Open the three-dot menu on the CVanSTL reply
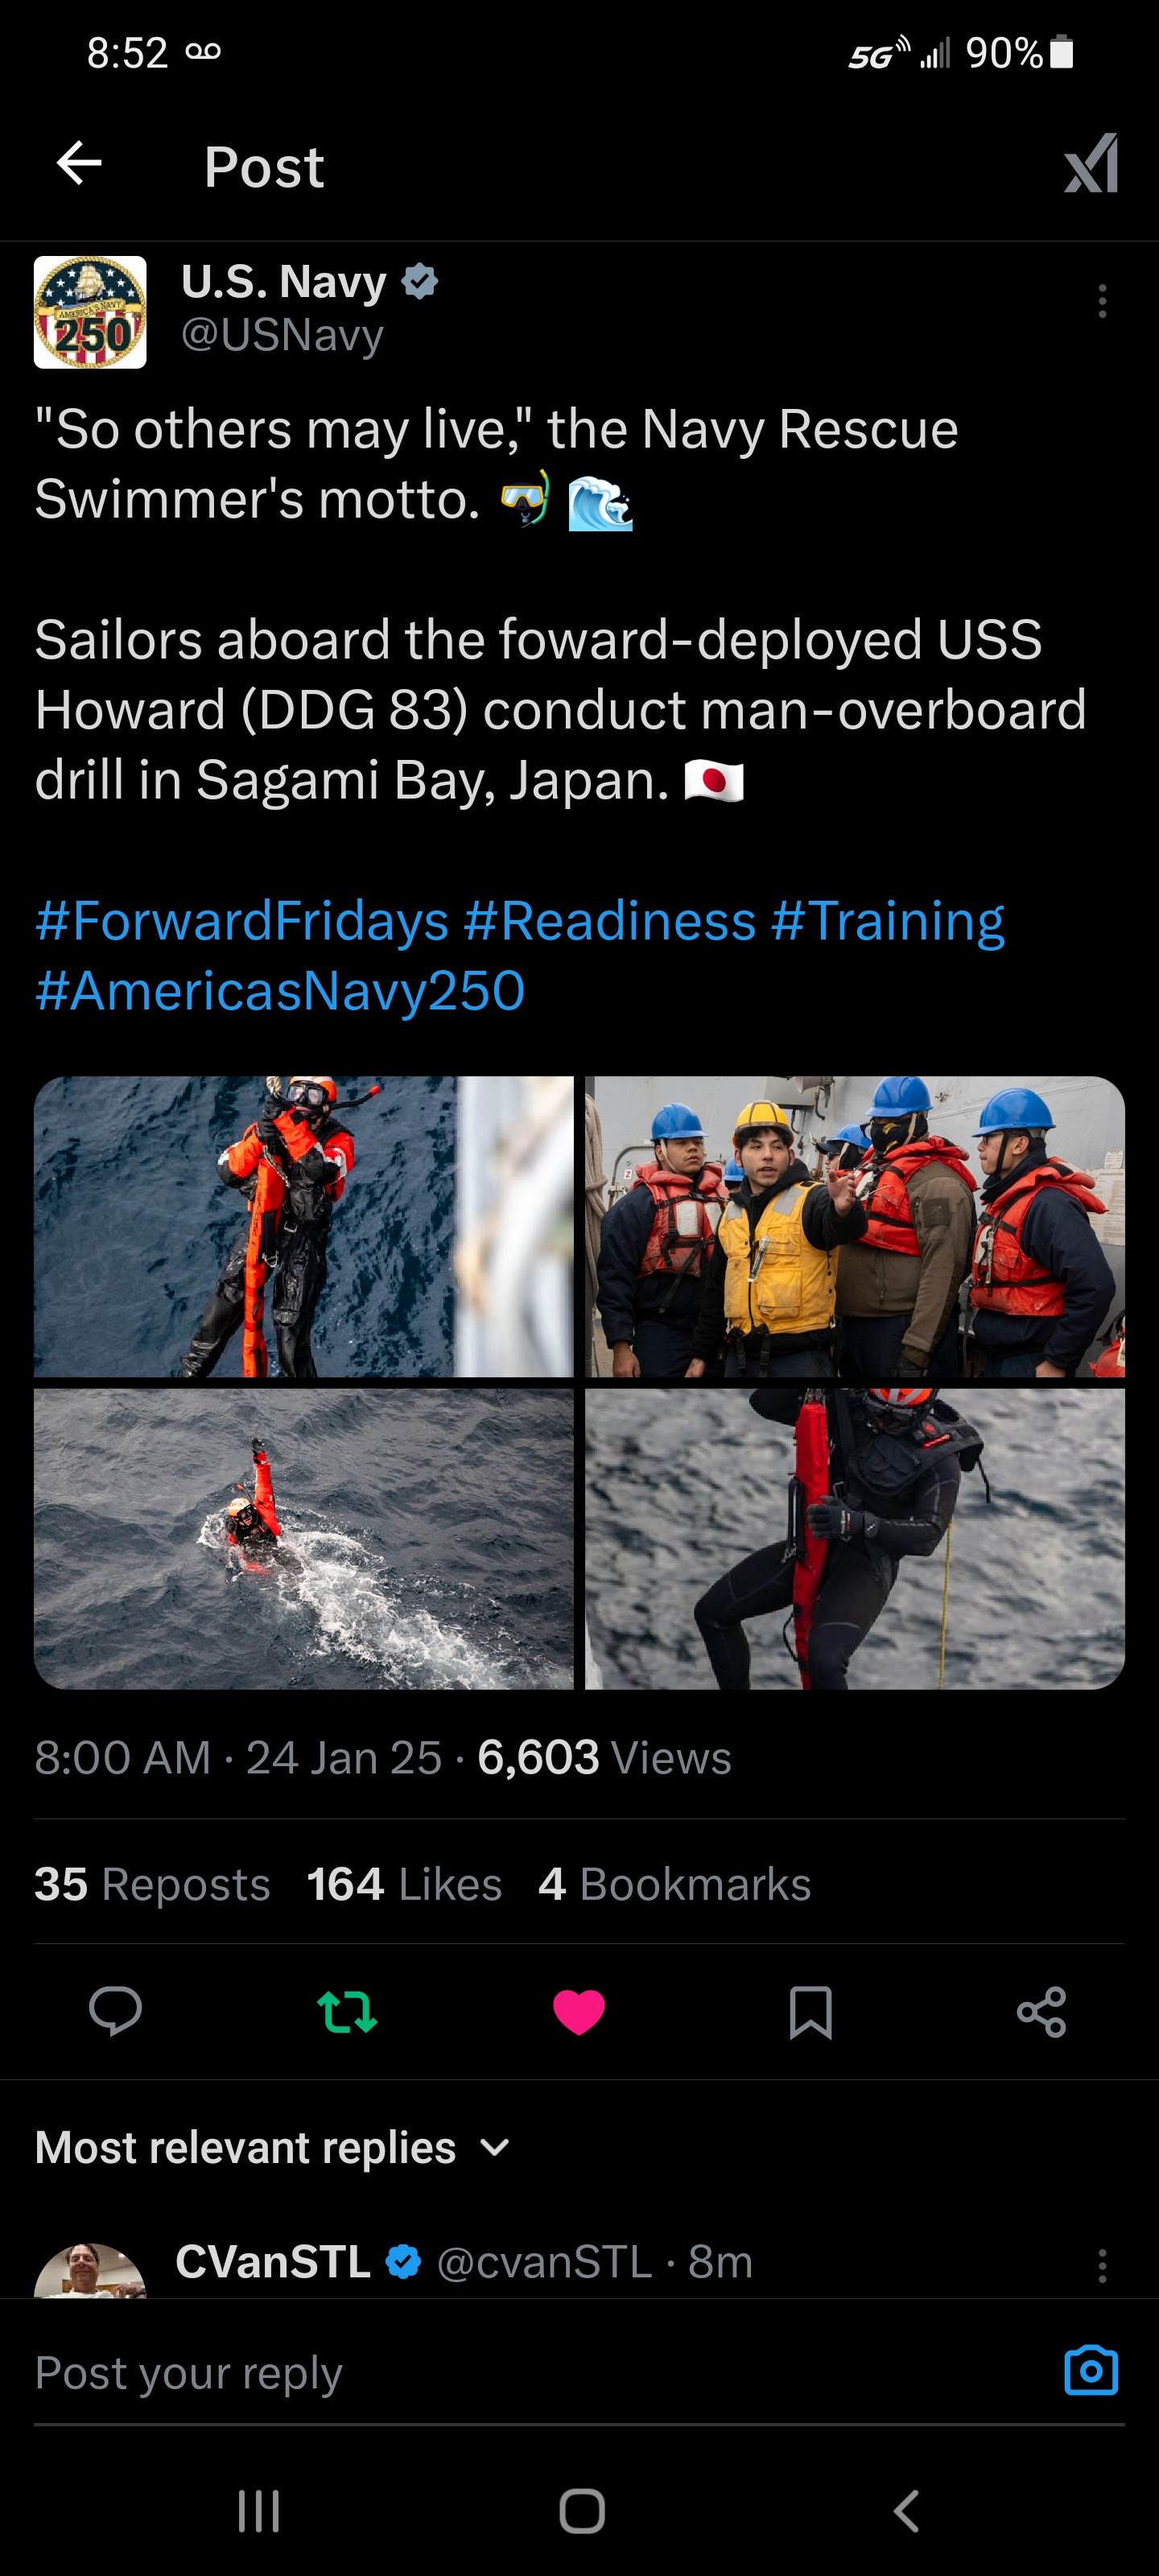 click(1102, 2265)
